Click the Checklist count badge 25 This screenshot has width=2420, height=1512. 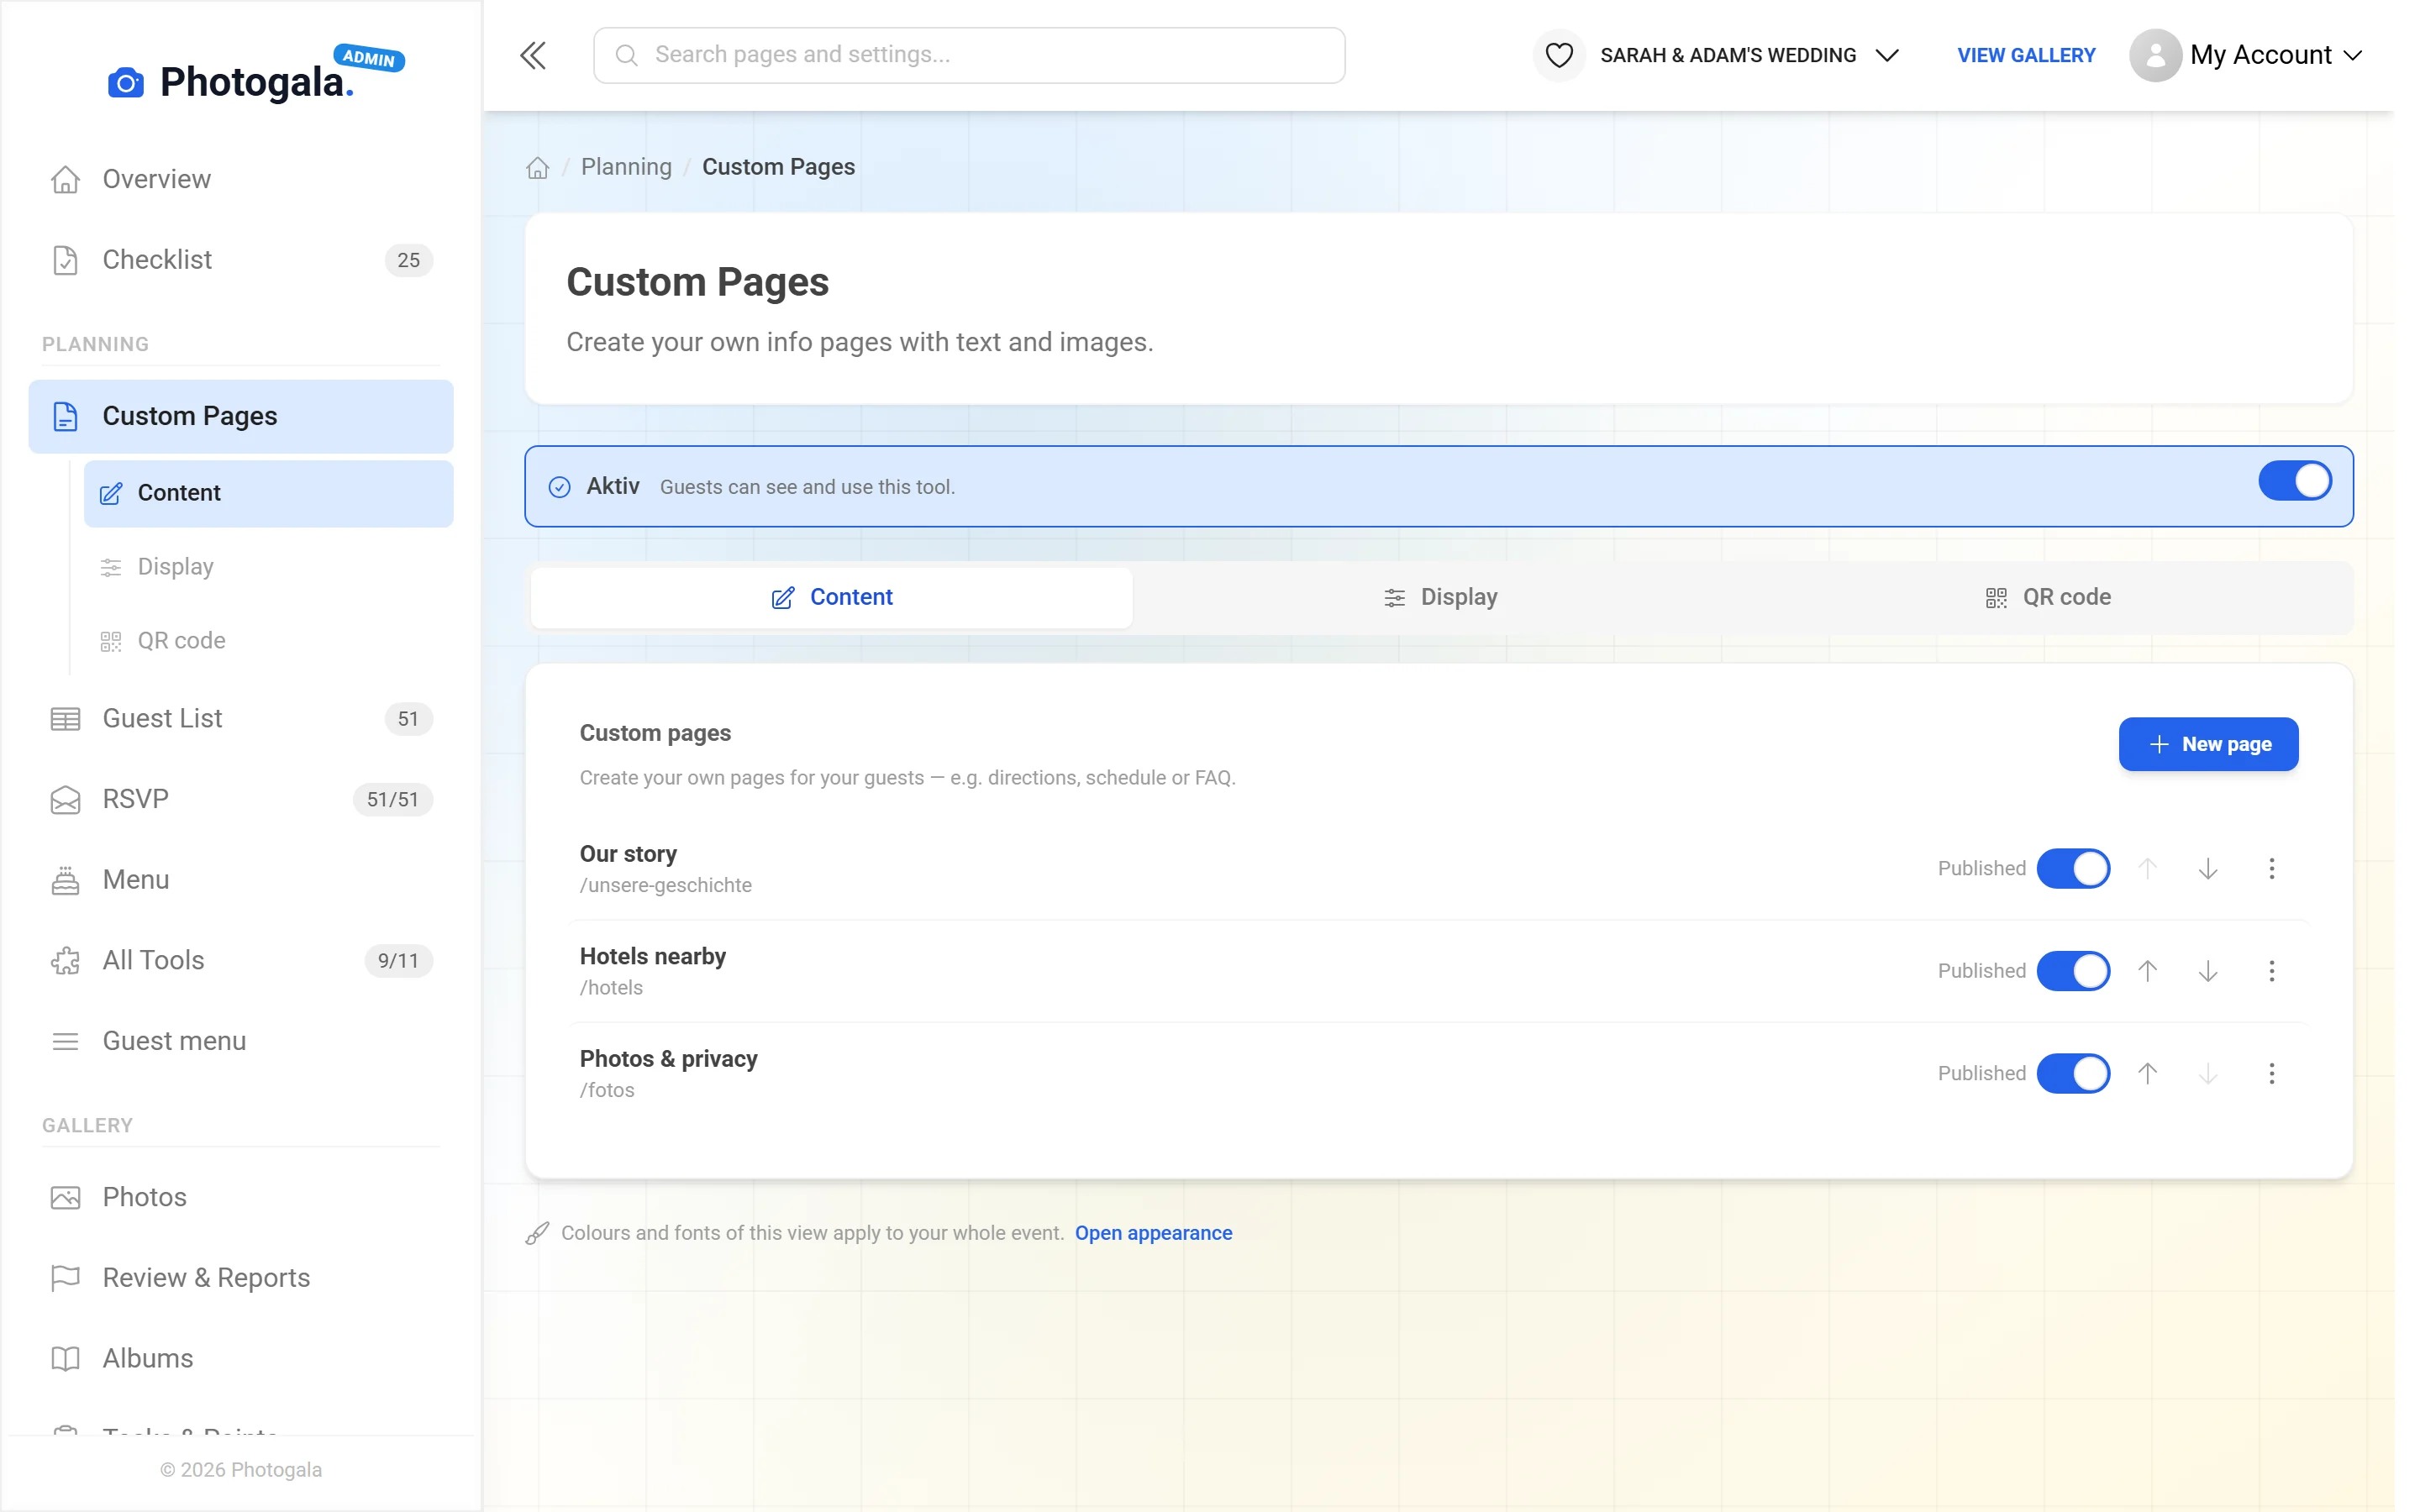408,260
